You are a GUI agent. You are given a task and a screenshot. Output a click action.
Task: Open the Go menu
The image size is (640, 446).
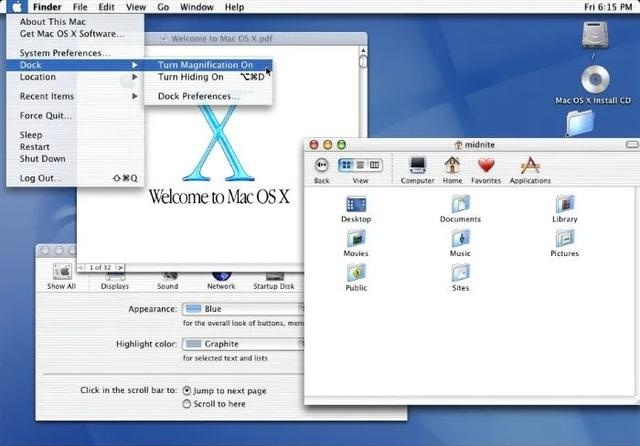coord(163,7)
